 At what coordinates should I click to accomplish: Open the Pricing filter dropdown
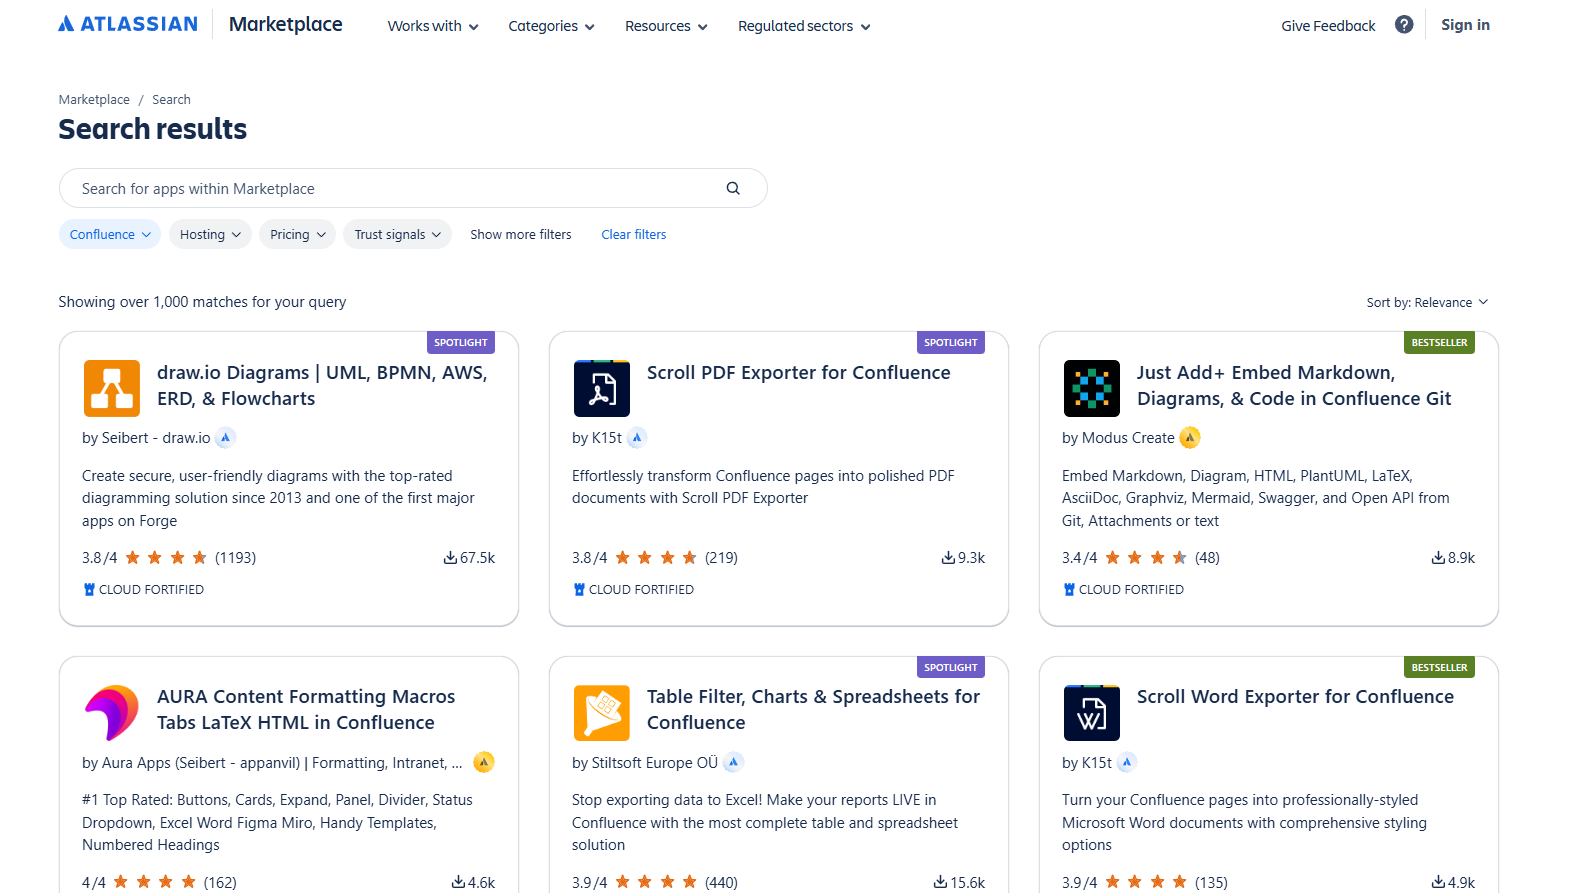[298, 234]
